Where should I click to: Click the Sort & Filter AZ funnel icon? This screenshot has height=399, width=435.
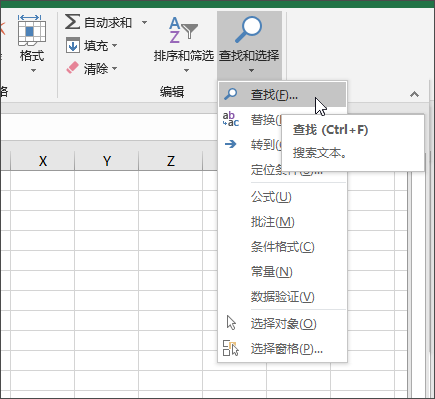(x=183, y=30)
